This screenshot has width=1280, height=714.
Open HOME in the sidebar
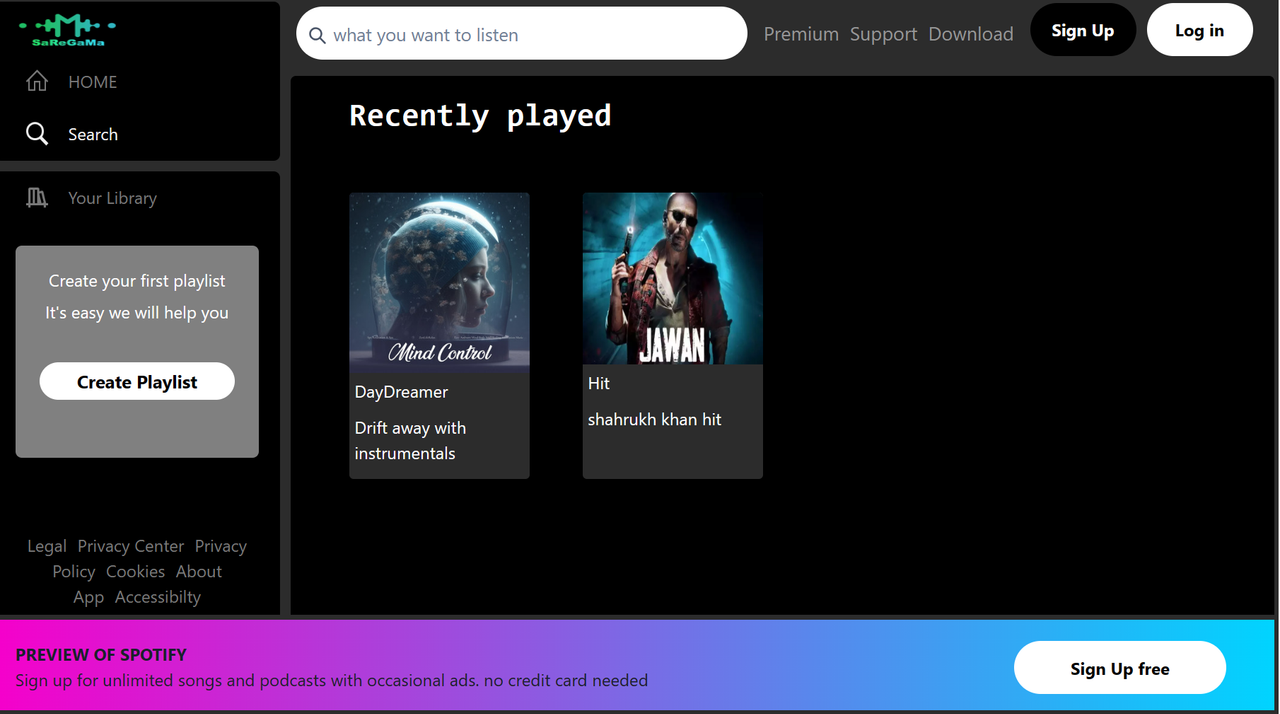pyautogui.click(x=92, y=82)
